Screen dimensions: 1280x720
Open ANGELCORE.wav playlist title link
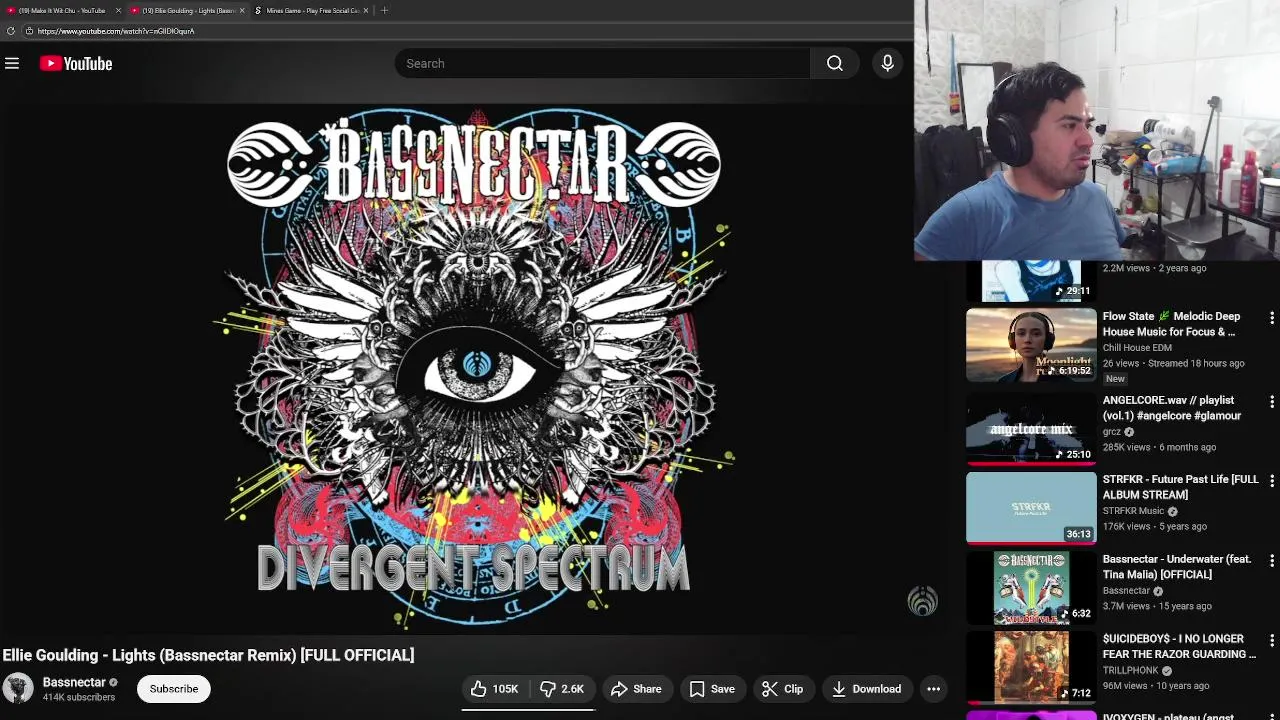[1172, 408]
